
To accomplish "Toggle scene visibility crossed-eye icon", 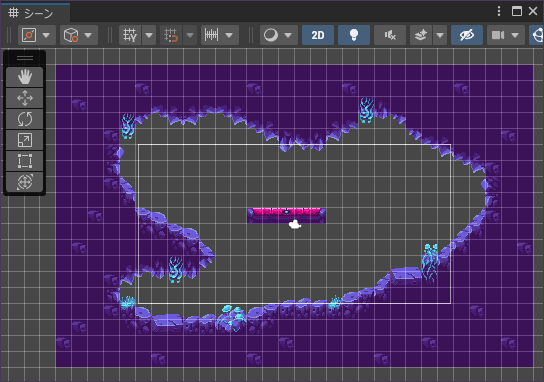I will point(467,35).
